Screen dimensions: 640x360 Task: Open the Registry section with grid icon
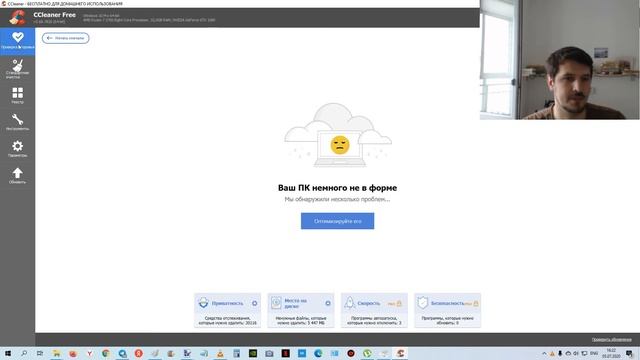18,96
